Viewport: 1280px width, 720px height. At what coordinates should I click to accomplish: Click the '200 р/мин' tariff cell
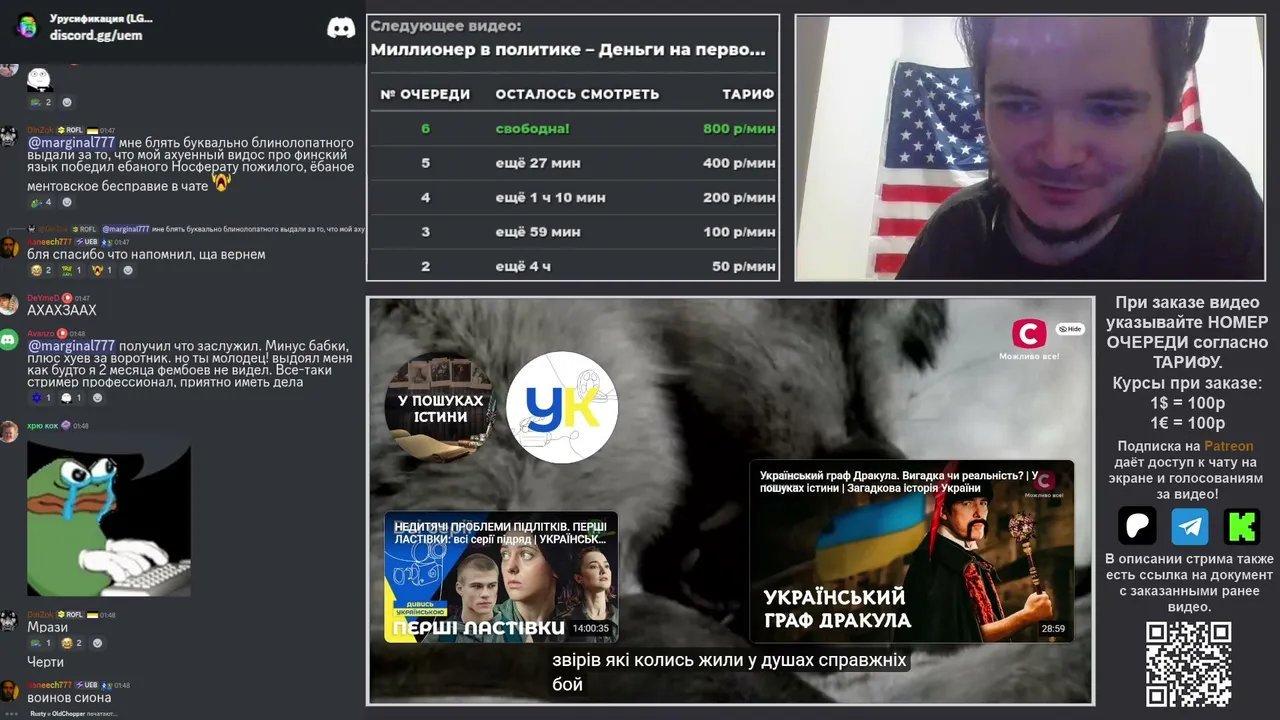click(739, 198)
